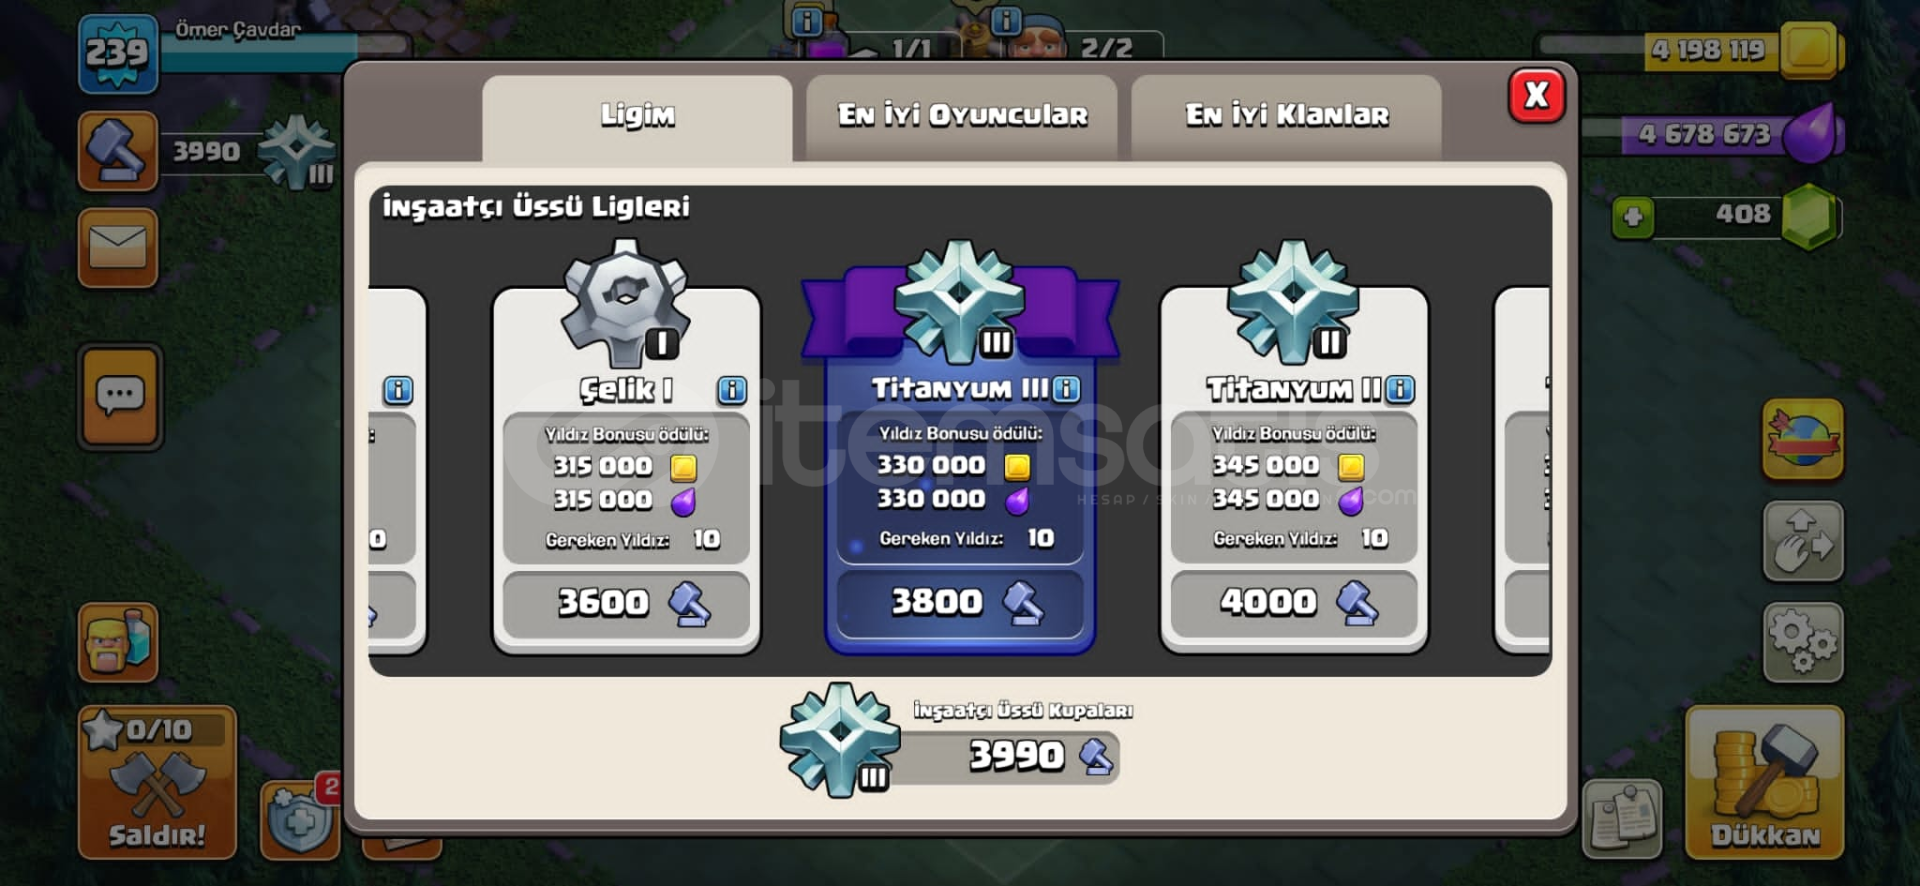Image resolution: width=1920 pixels, height=886 pixels.
Task: Click the green add gems plus button
Action: click(x=1633, y=217)
